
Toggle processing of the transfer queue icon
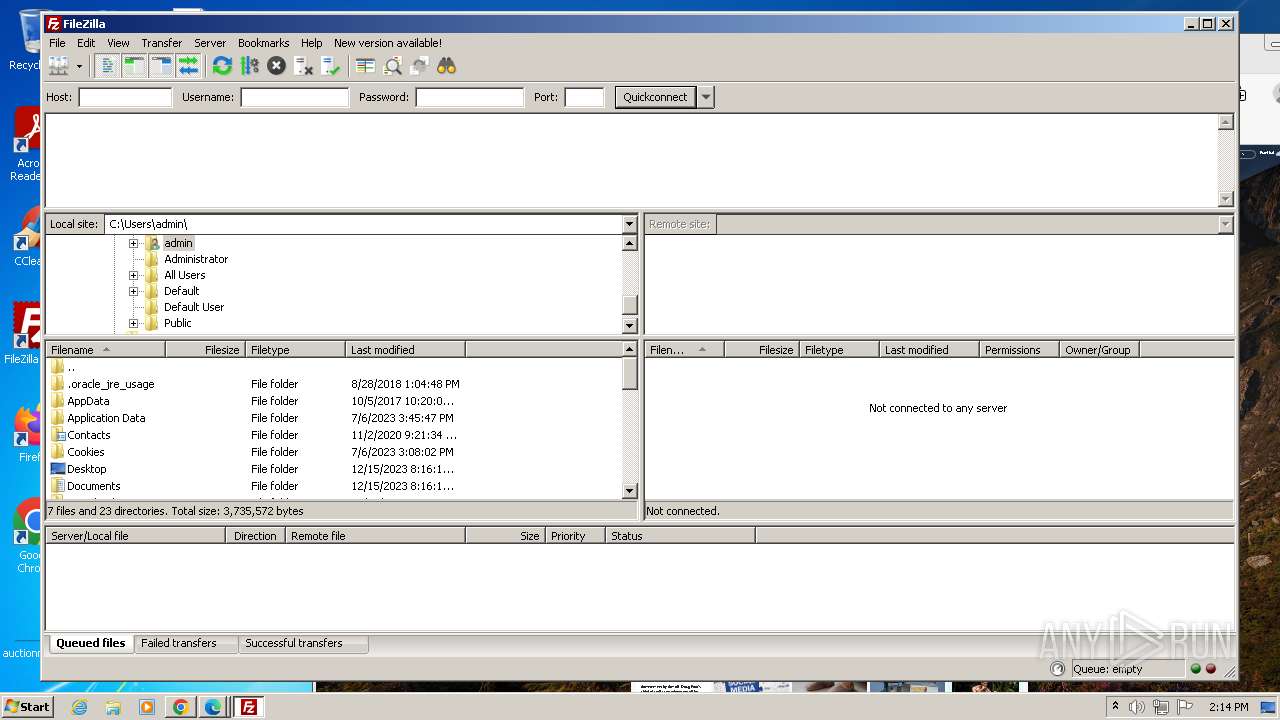(249, 66)
